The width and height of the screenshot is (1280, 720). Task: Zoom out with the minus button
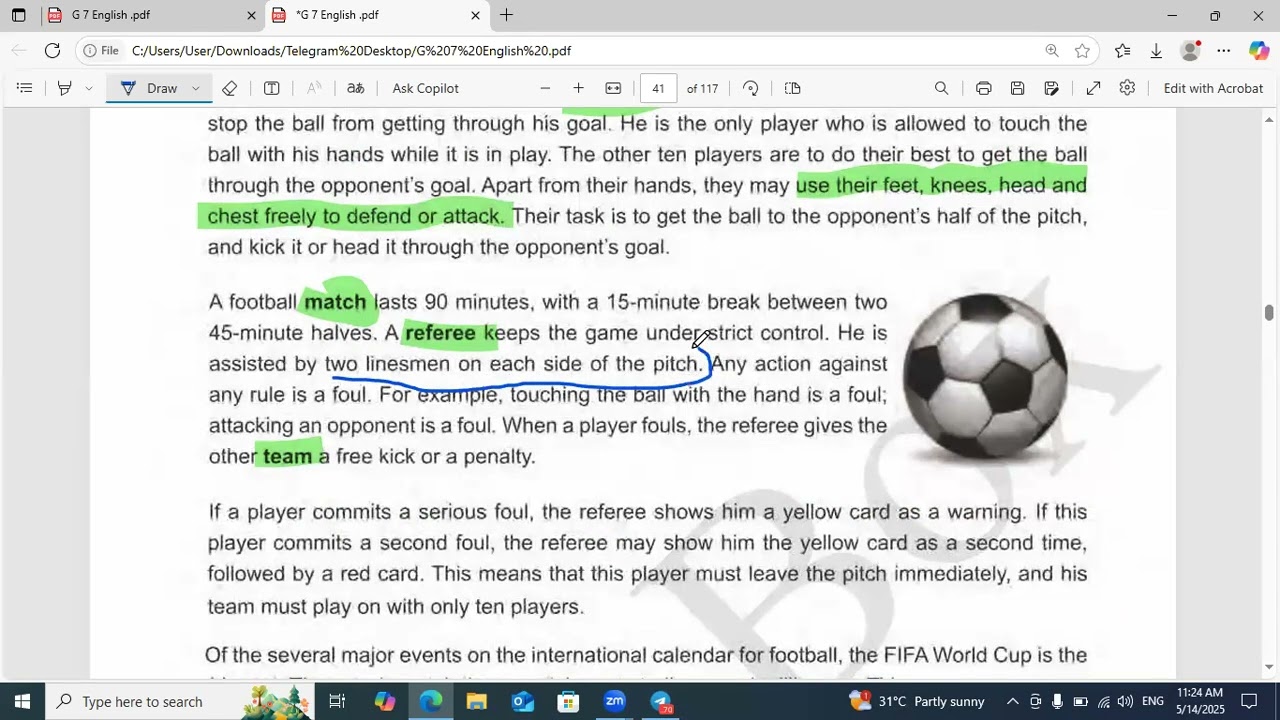click(x=545, y=88)
